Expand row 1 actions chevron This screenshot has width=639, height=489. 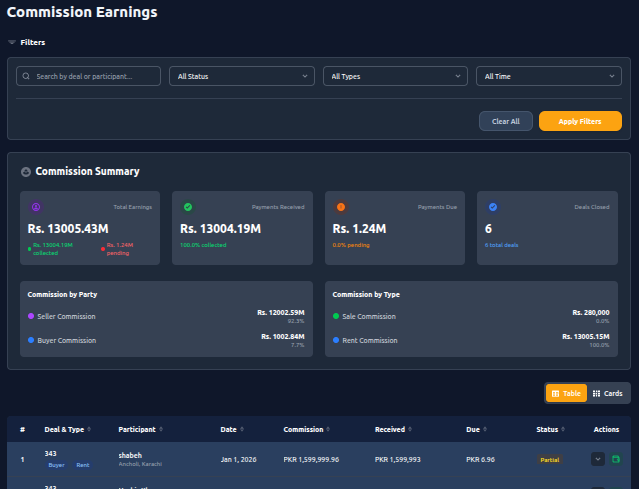point(598,459)
